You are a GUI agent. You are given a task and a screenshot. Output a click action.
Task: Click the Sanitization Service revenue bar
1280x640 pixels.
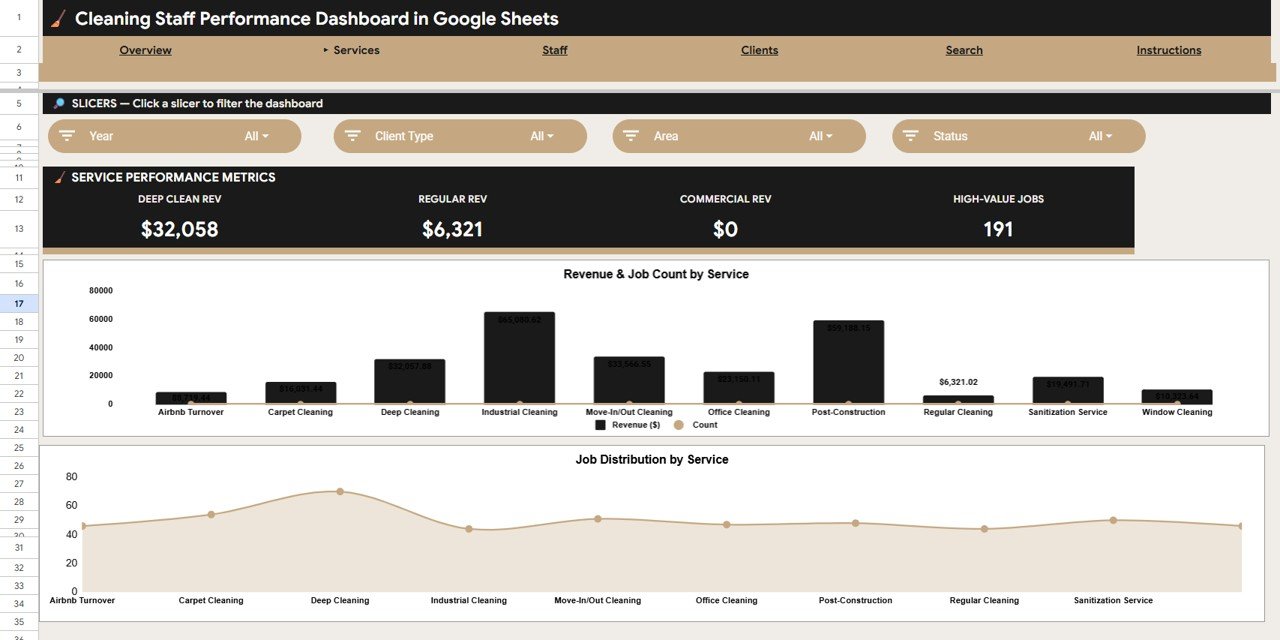tap(1068, 390)
